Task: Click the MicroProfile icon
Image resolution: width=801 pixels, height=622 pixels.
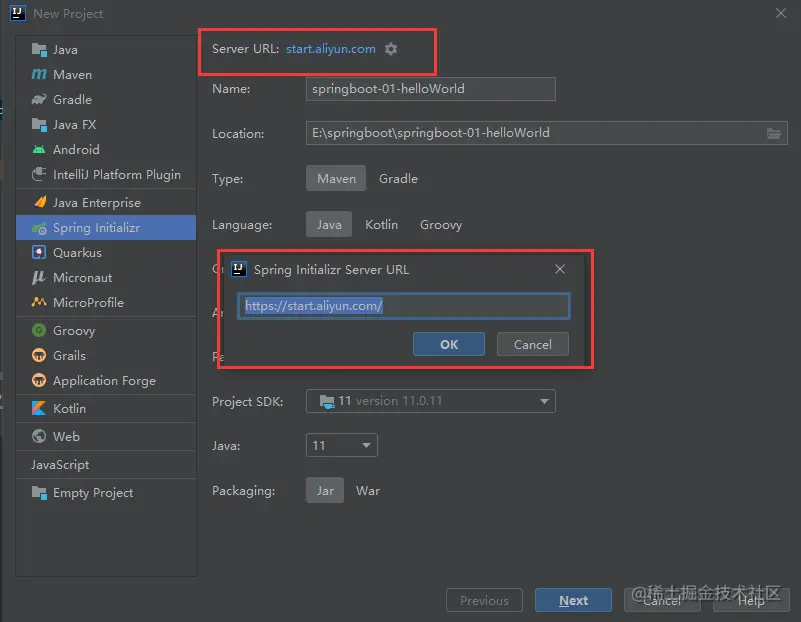Action: click(x=39, y=302)
